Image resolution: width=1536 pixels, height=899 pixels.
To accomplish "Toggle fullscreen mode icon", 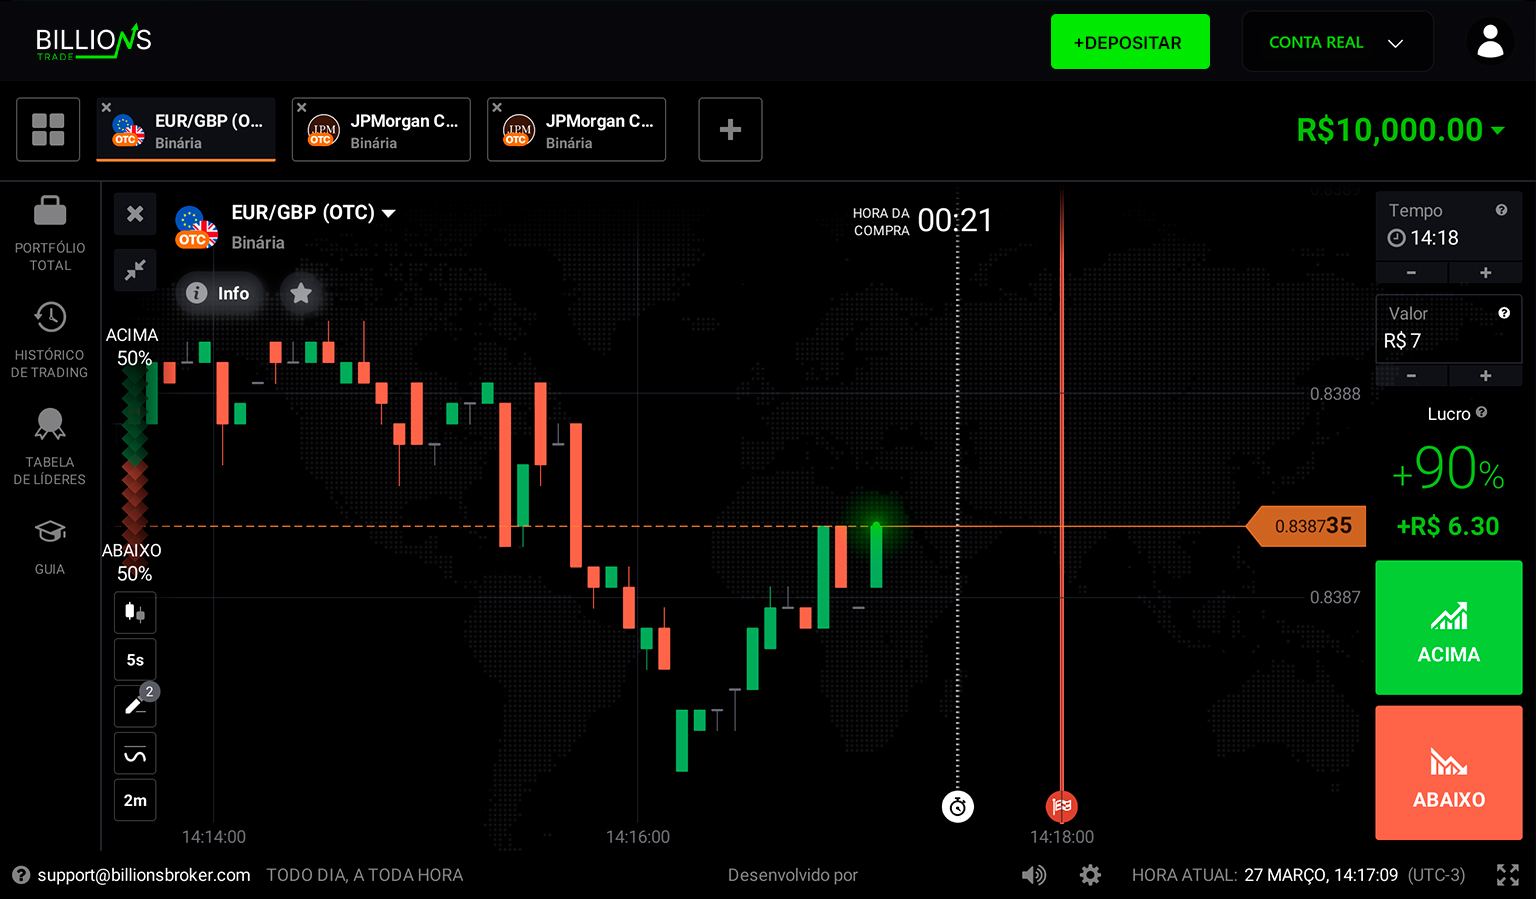I will [x=1507, y=875].
